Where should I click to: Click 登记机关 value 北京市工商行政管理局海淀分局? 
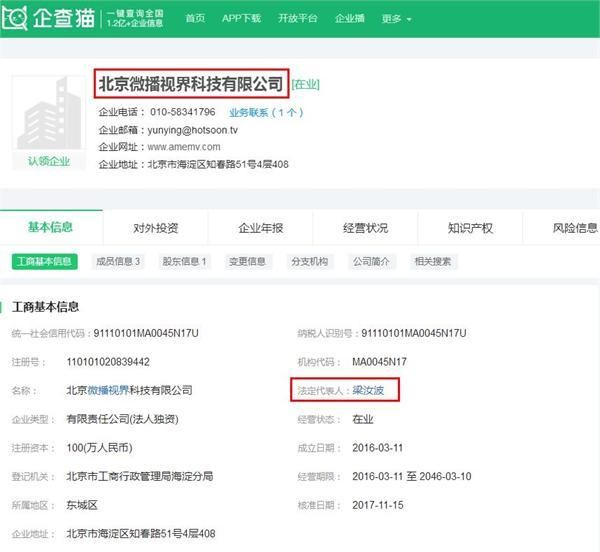(140, 476)
